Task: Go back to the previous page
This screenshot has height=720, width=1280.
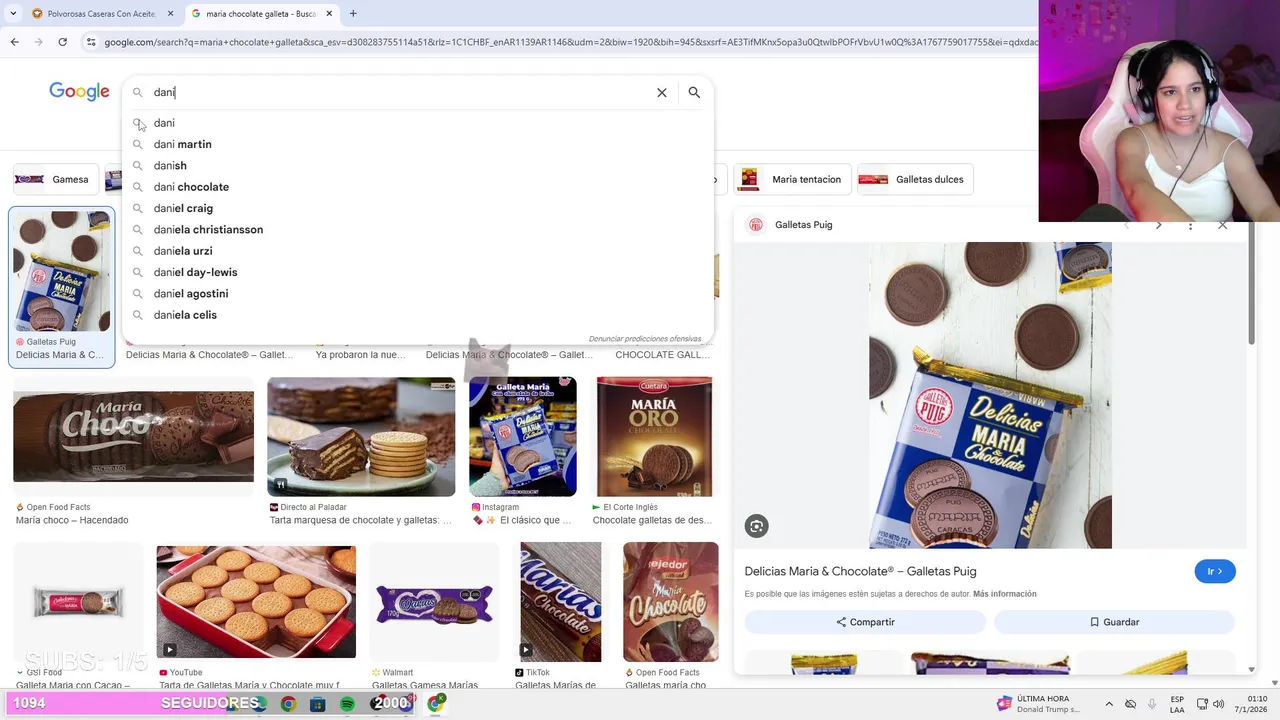Action: (x=14, y=42)
